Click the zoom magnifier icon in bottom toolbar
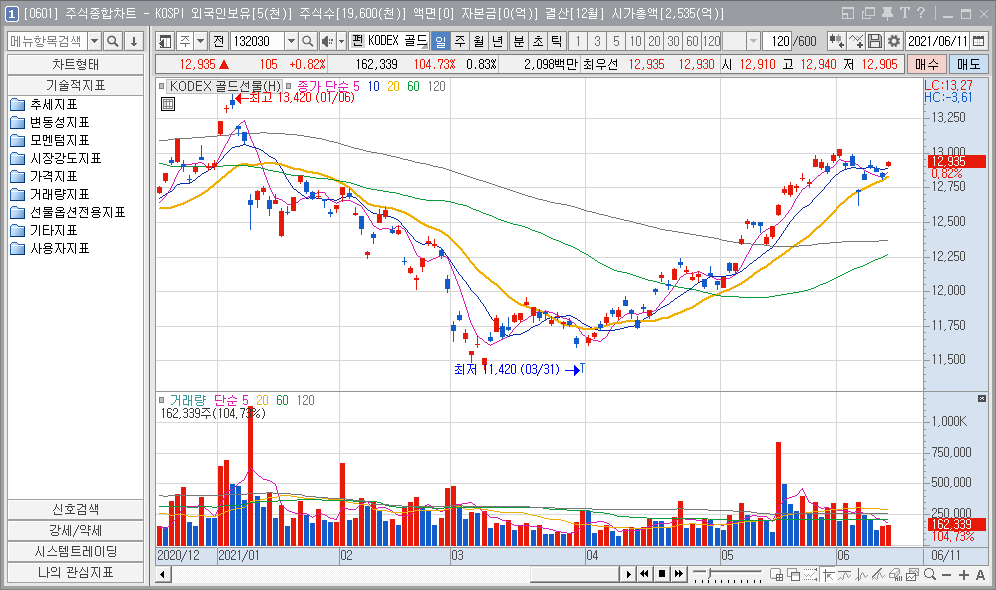 [x=930, y=574]
